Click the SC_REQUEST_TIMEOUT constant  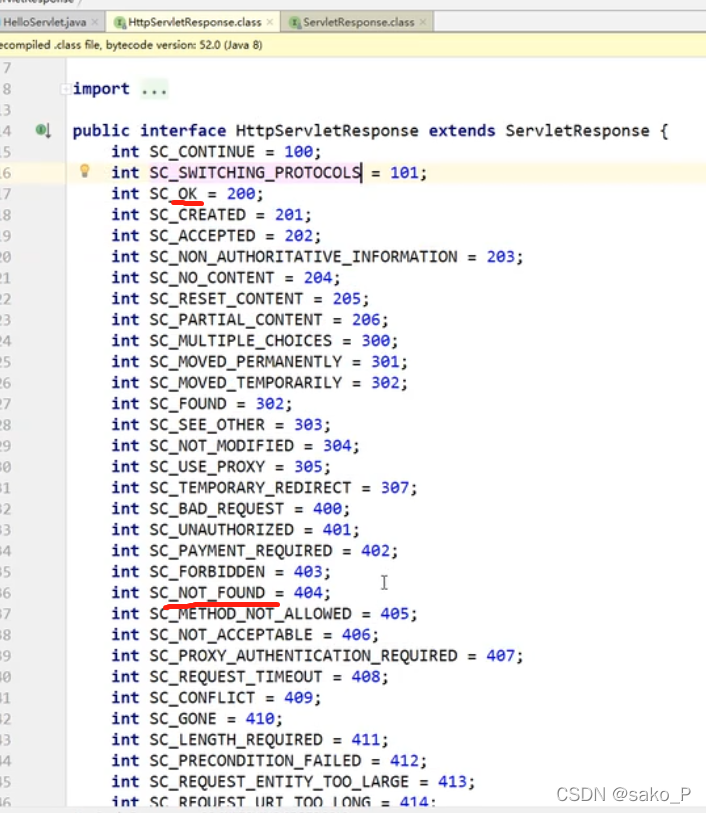(236, 677)
